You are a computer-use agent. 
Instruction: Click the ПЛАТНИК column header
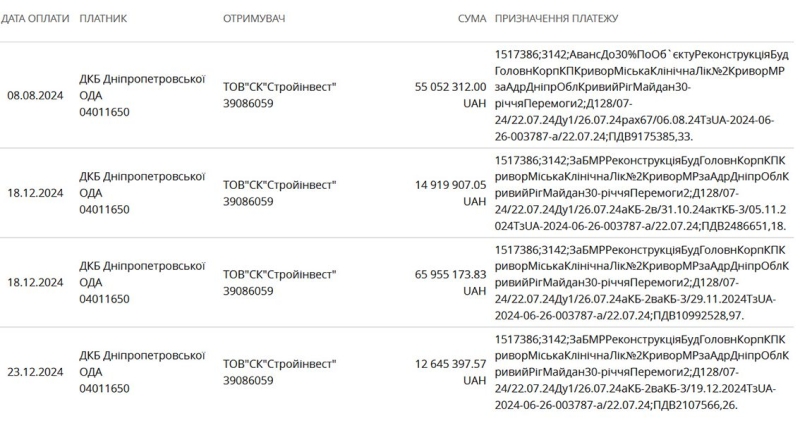tap(103, 18)
